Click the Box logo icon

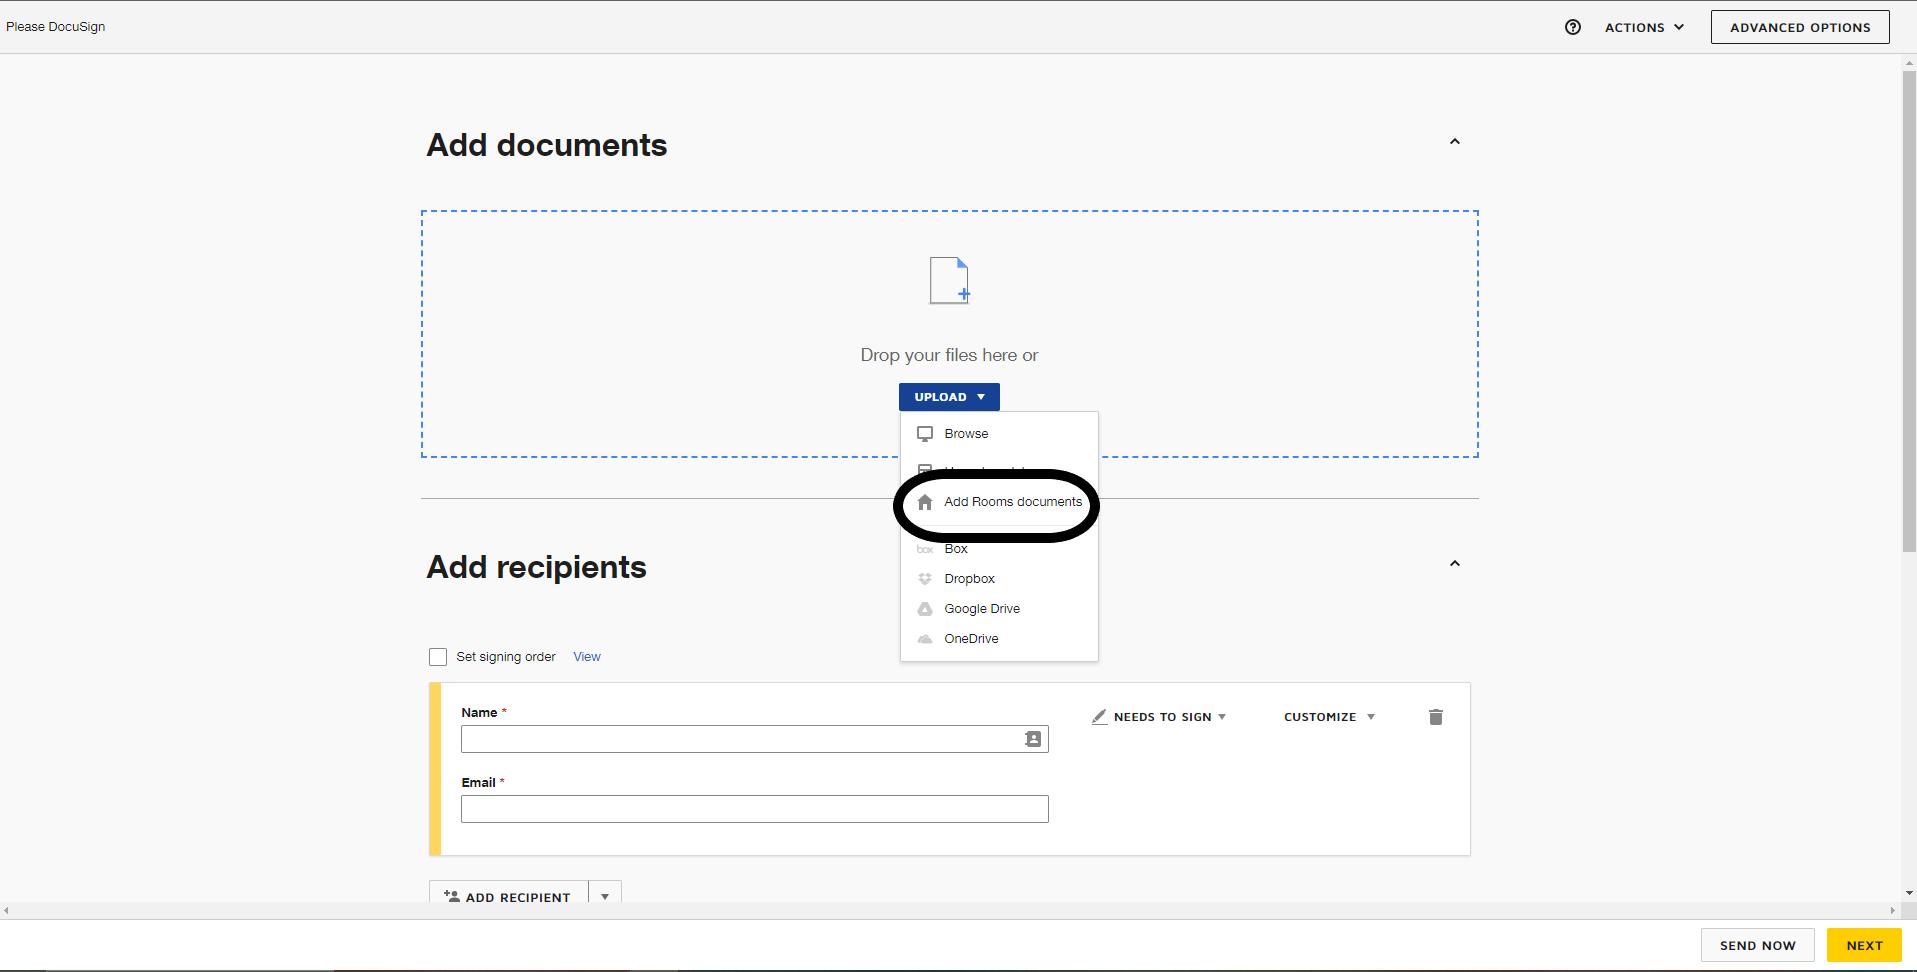(x=925, y=549)
